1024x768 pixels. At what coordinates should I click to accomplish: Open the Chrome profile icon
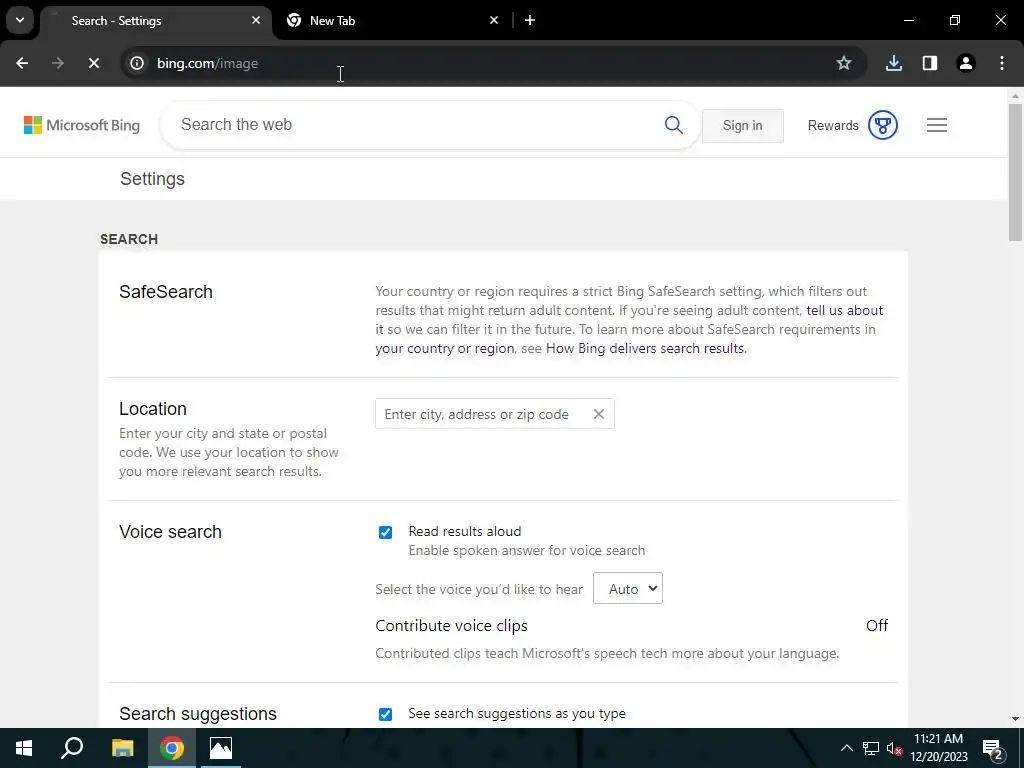[965, 63]
